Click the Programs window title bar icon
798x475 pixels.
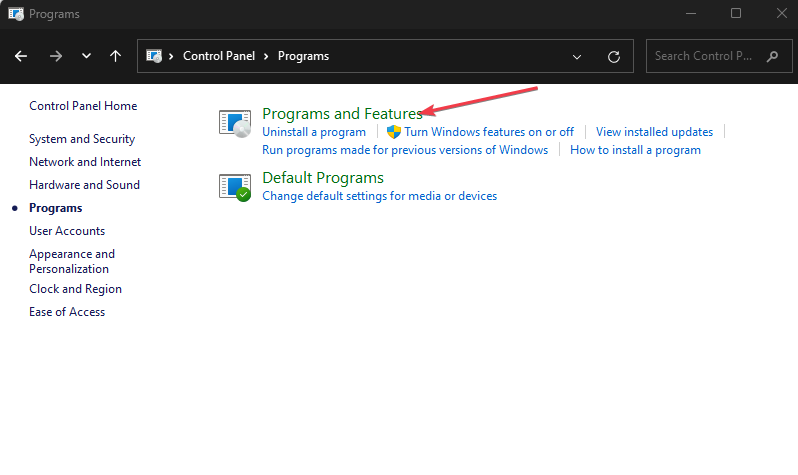tap(16, 14)
